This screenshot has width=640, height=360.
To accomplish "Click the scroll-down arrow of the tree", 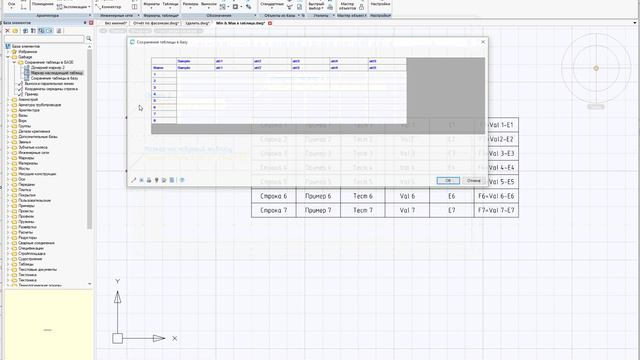I will (x=89, y=284).
